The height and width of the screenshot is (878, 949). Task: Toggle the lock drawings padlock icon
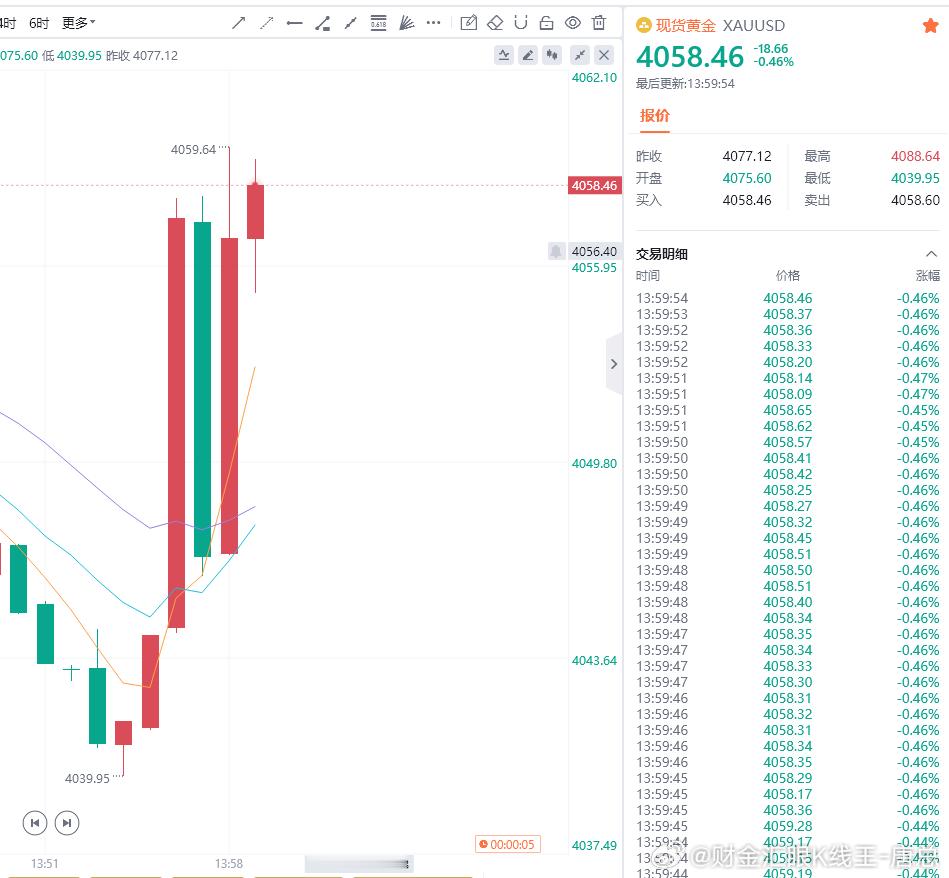coord(547,23)
